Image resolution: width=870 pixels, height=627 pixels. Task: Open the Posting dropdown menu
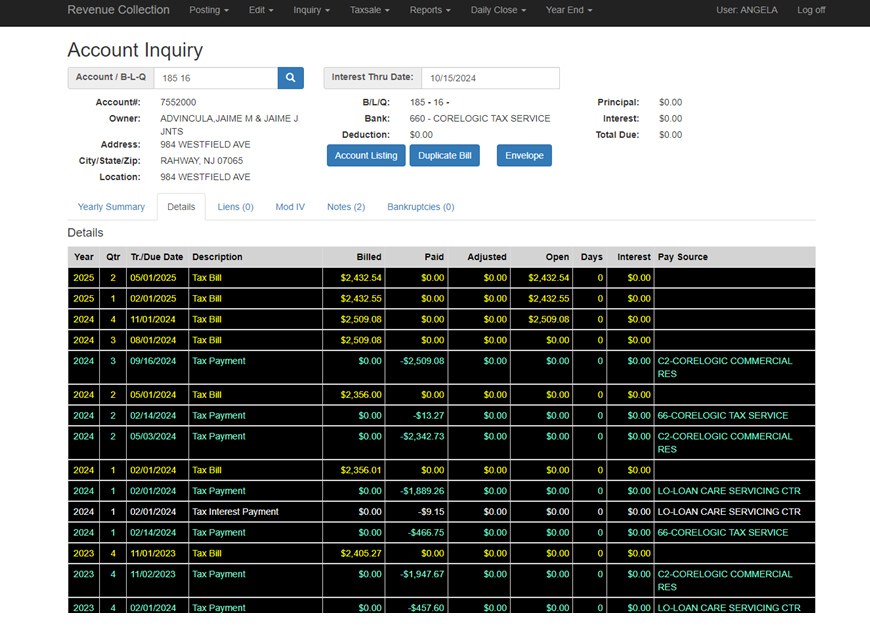click(x=209, y=10)
